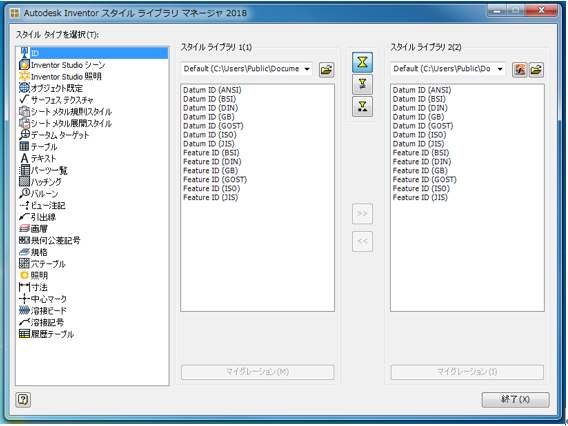Expand Style Library 1 Default dropdown
This screenshot has width=568, height=426.
click(x=307, y=69)
